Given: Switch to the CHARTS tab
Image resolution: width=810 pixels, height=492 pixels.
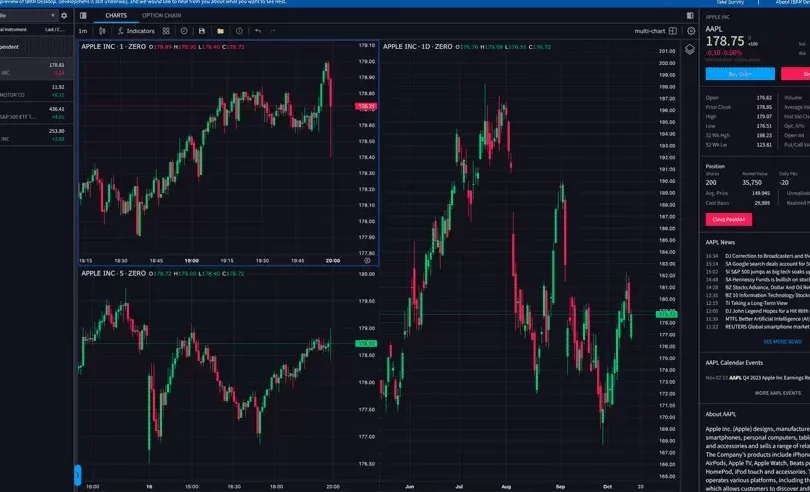Looking at the screenshot, I should coord(116,16).
